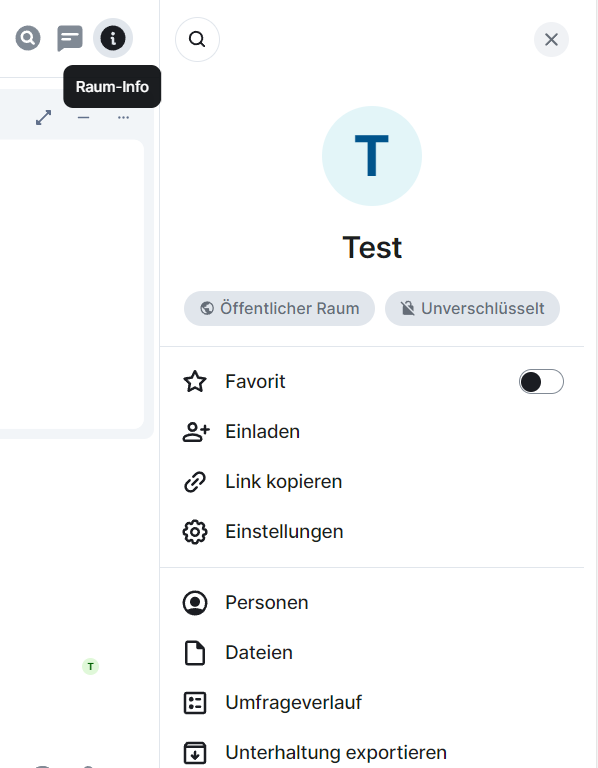
Task: Click the Unverschlüsselt badge
Action: (x=472, y=309)
